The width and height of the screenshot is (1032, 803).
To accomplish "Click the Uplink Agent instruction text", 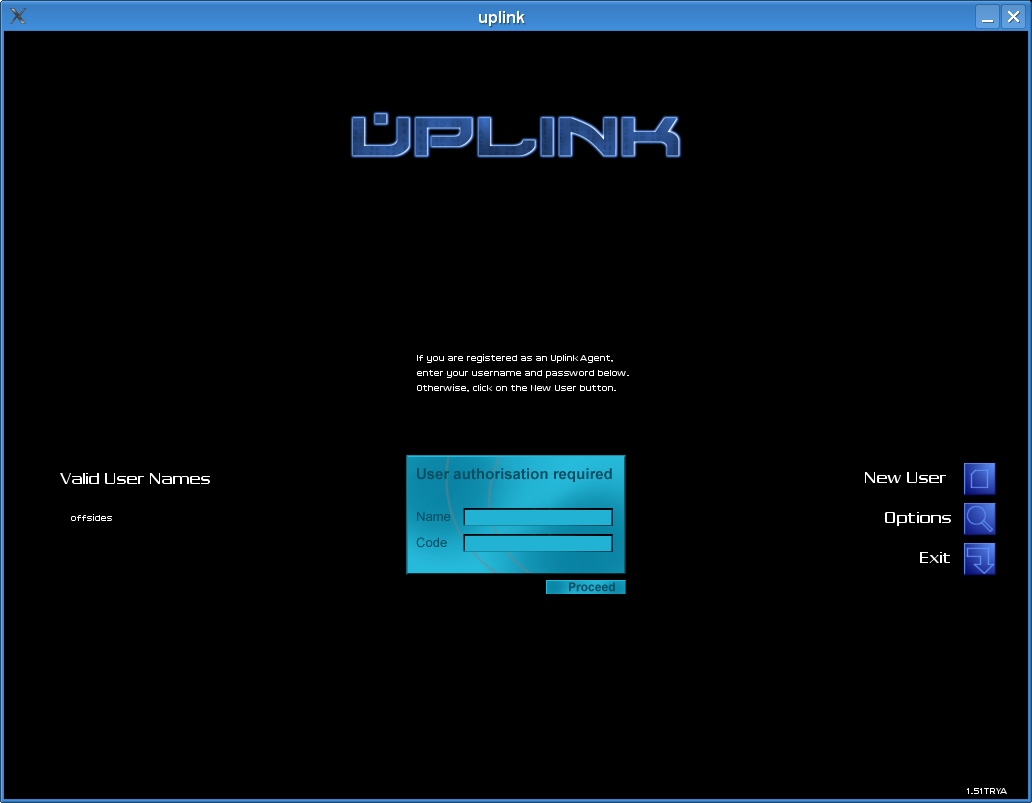I will pyautogui.click(x=522, y=372).
